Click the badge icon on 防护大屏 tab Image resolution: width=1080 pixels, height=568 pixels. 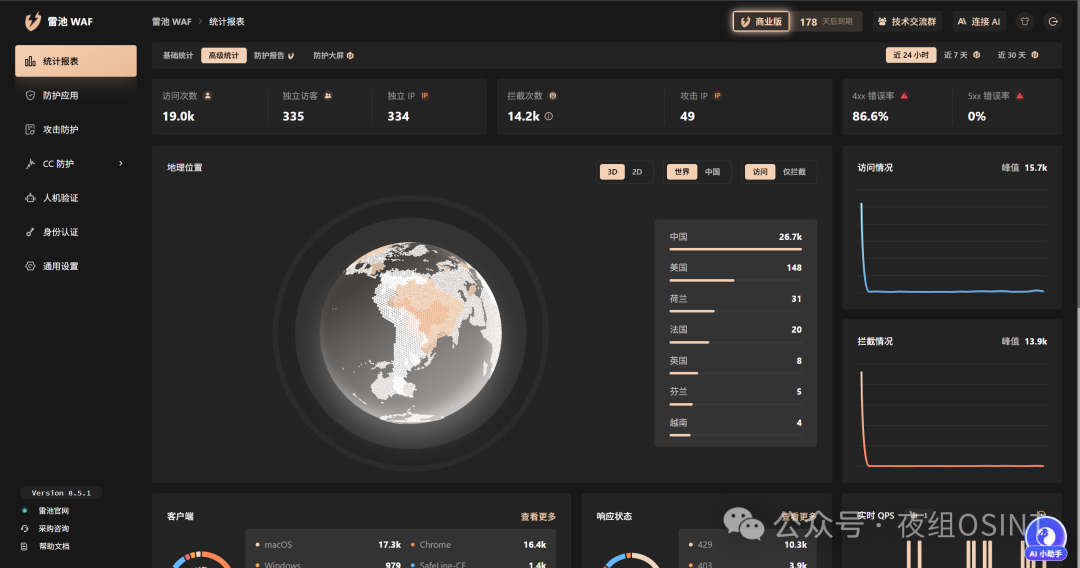tap(350, 55)
